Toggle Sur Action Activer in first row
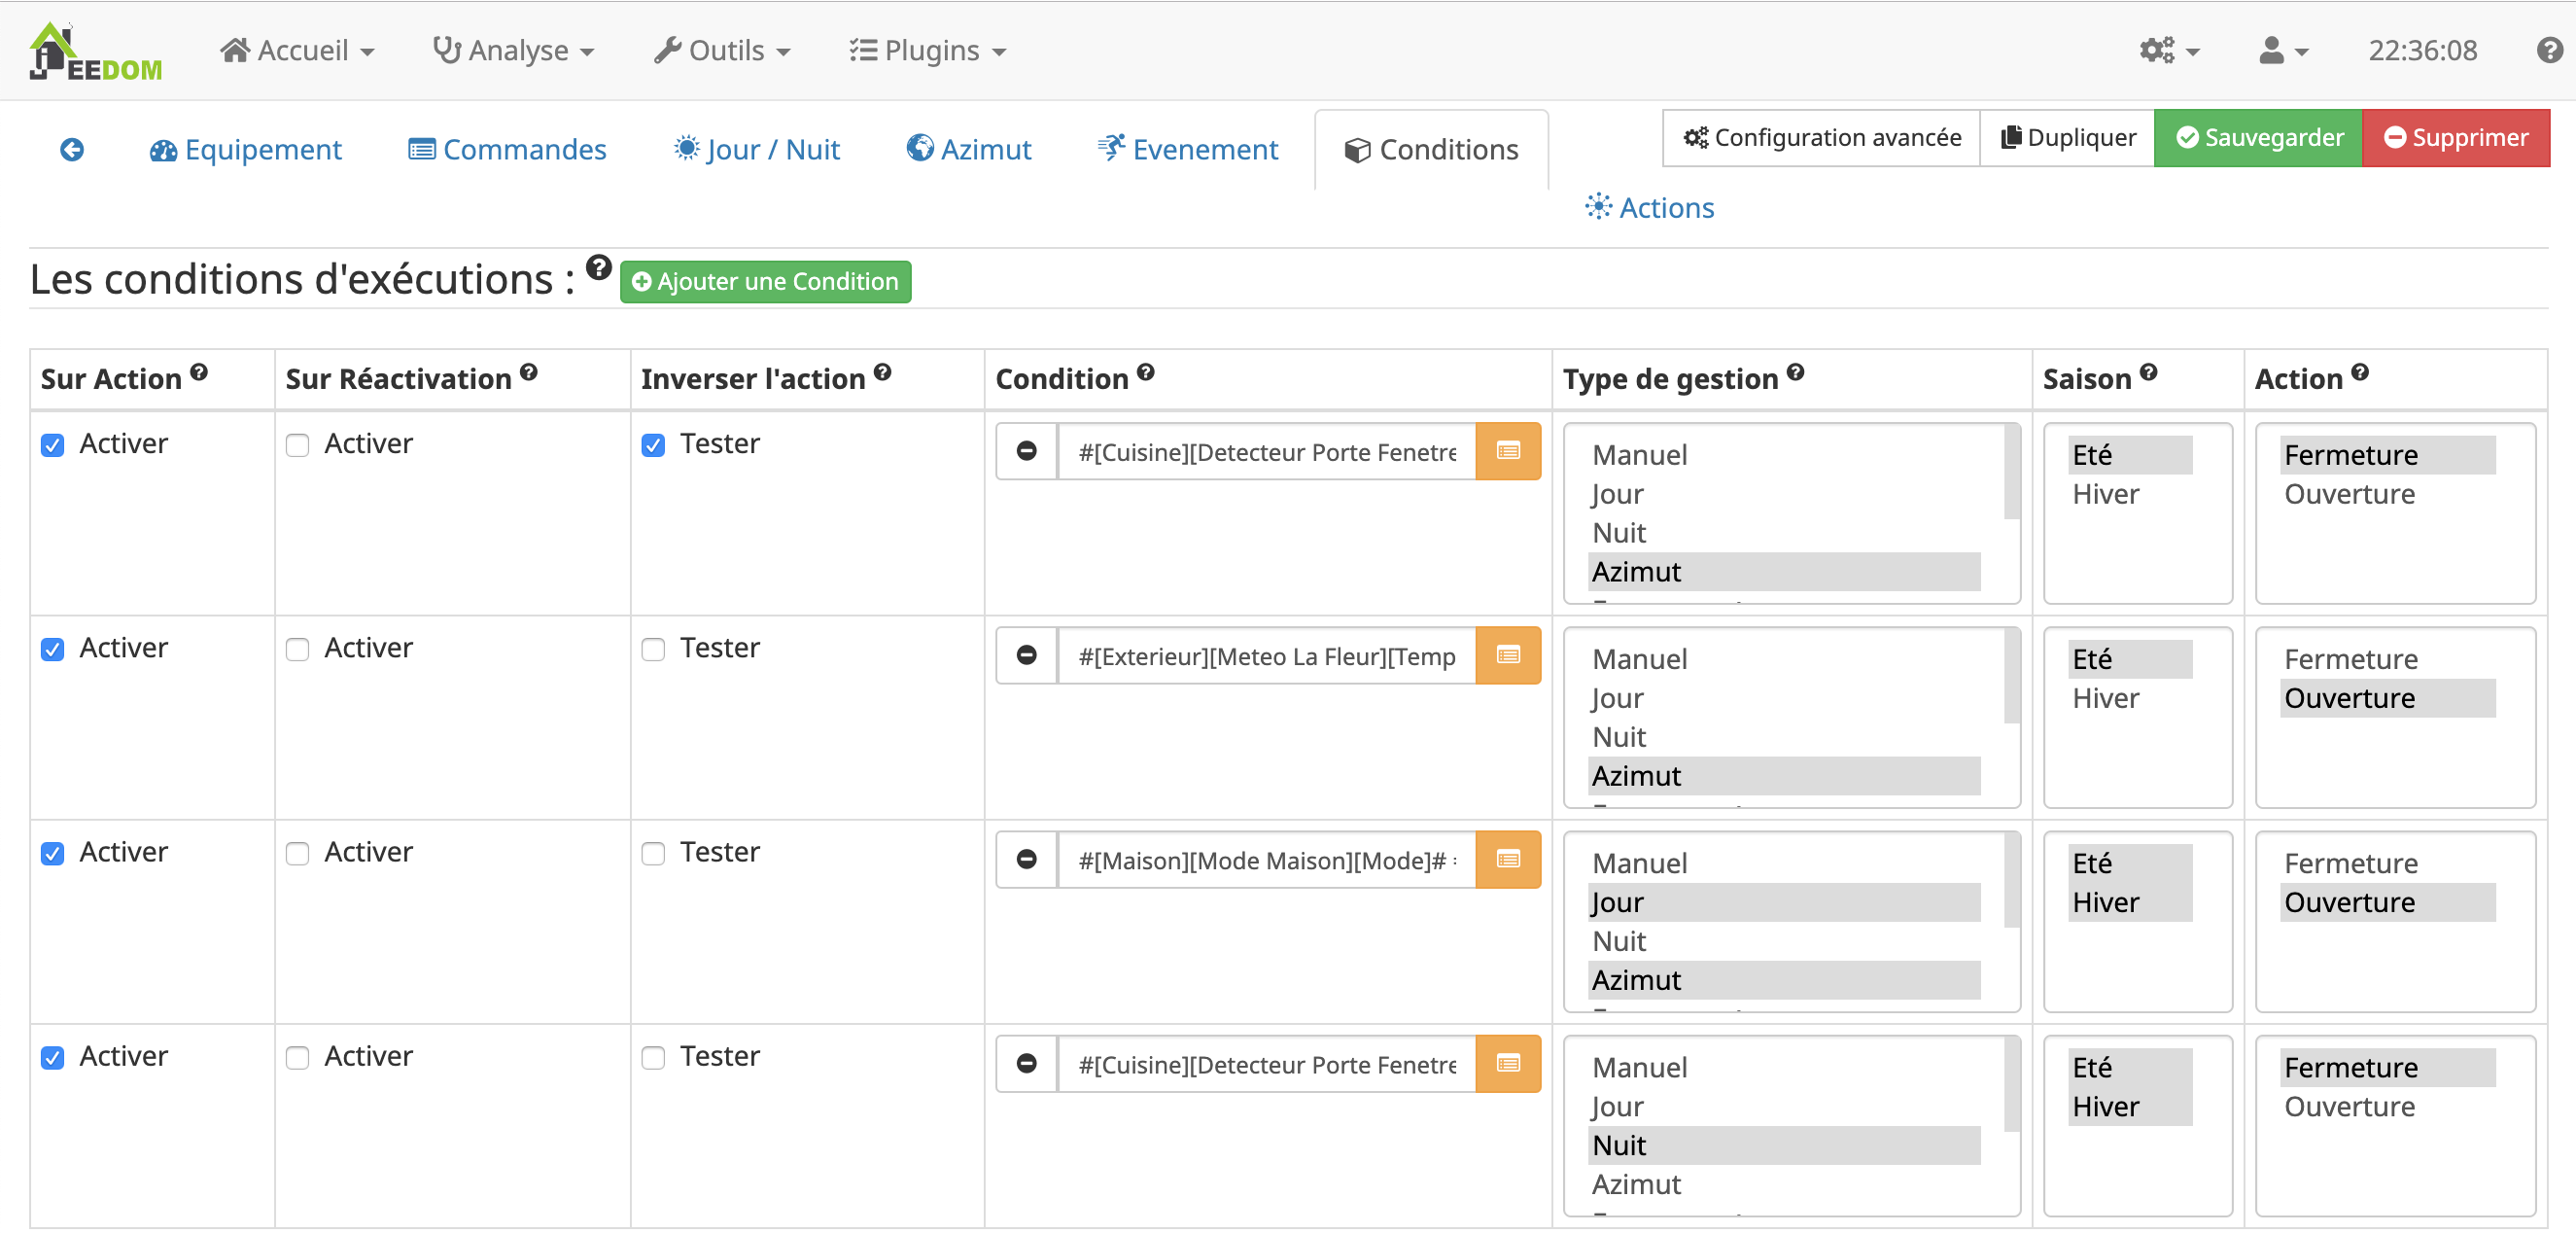 (x=53, y=445)
